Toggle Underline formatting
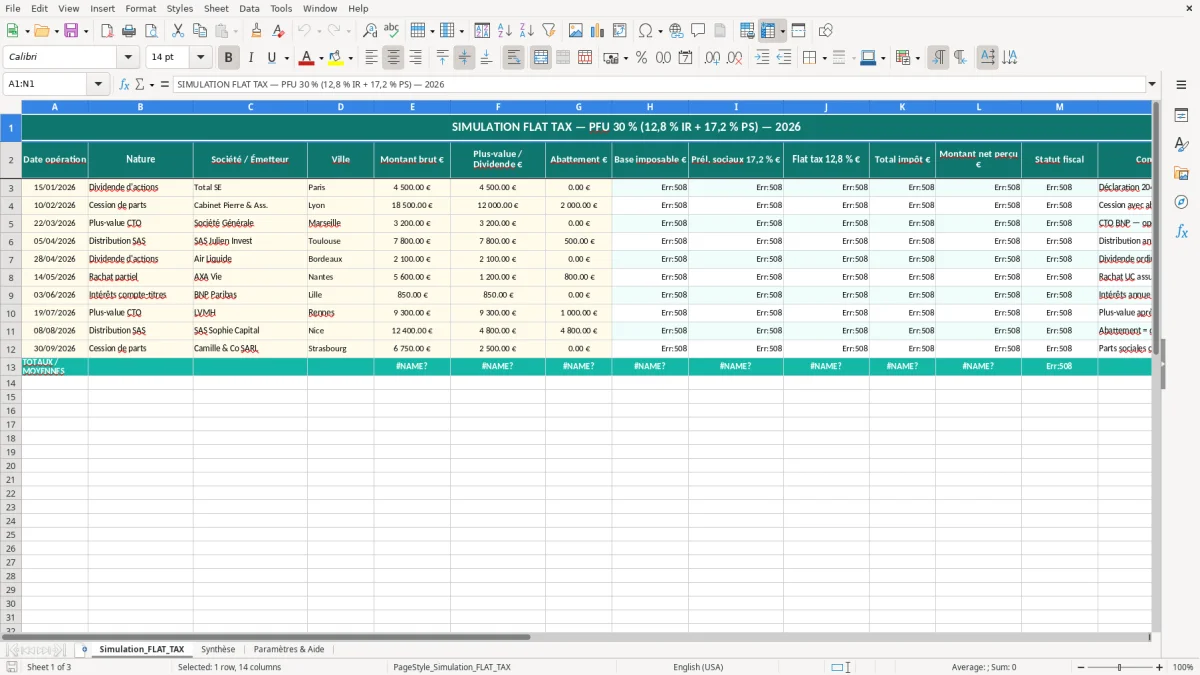 271,58
